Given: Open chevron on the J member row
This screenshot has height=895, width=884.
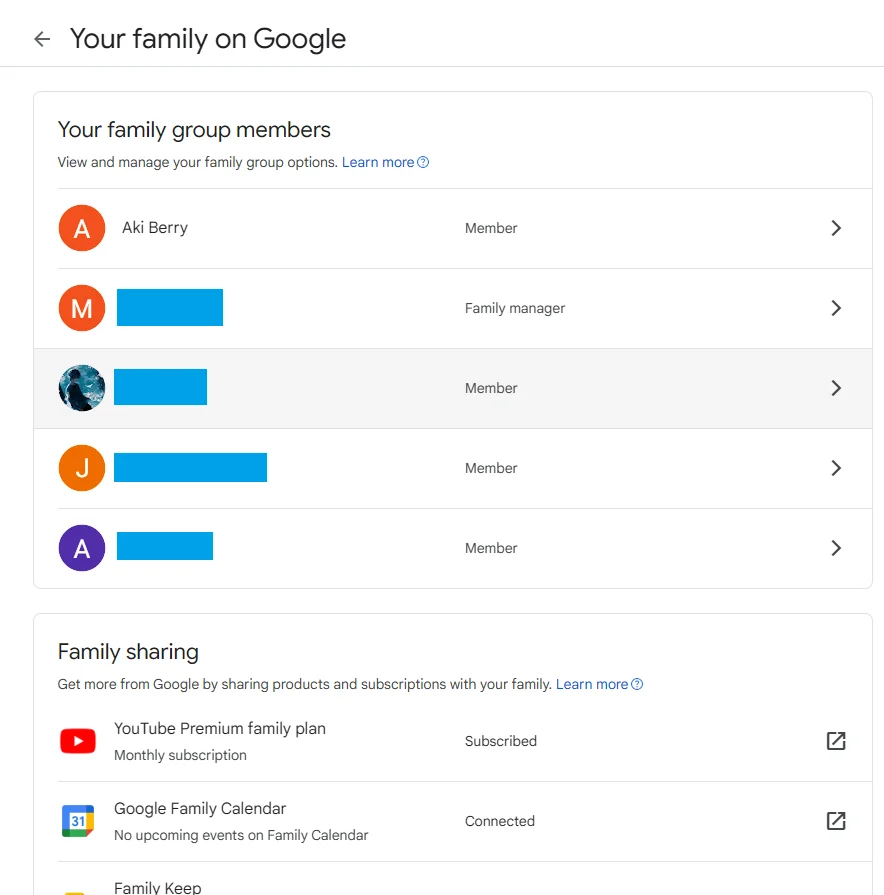Looking at the screenshot, I should pos(836,468).
